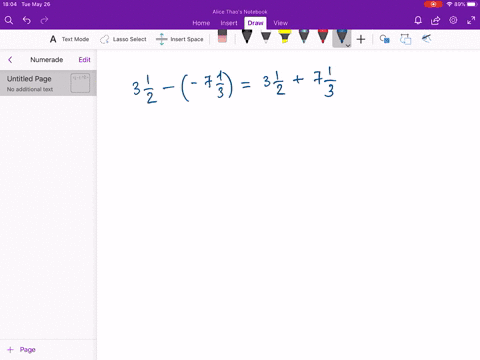Viewport: 480px width, 360px height.
Task: Toggle the drawing with touch icon
Action: [426, 39]
